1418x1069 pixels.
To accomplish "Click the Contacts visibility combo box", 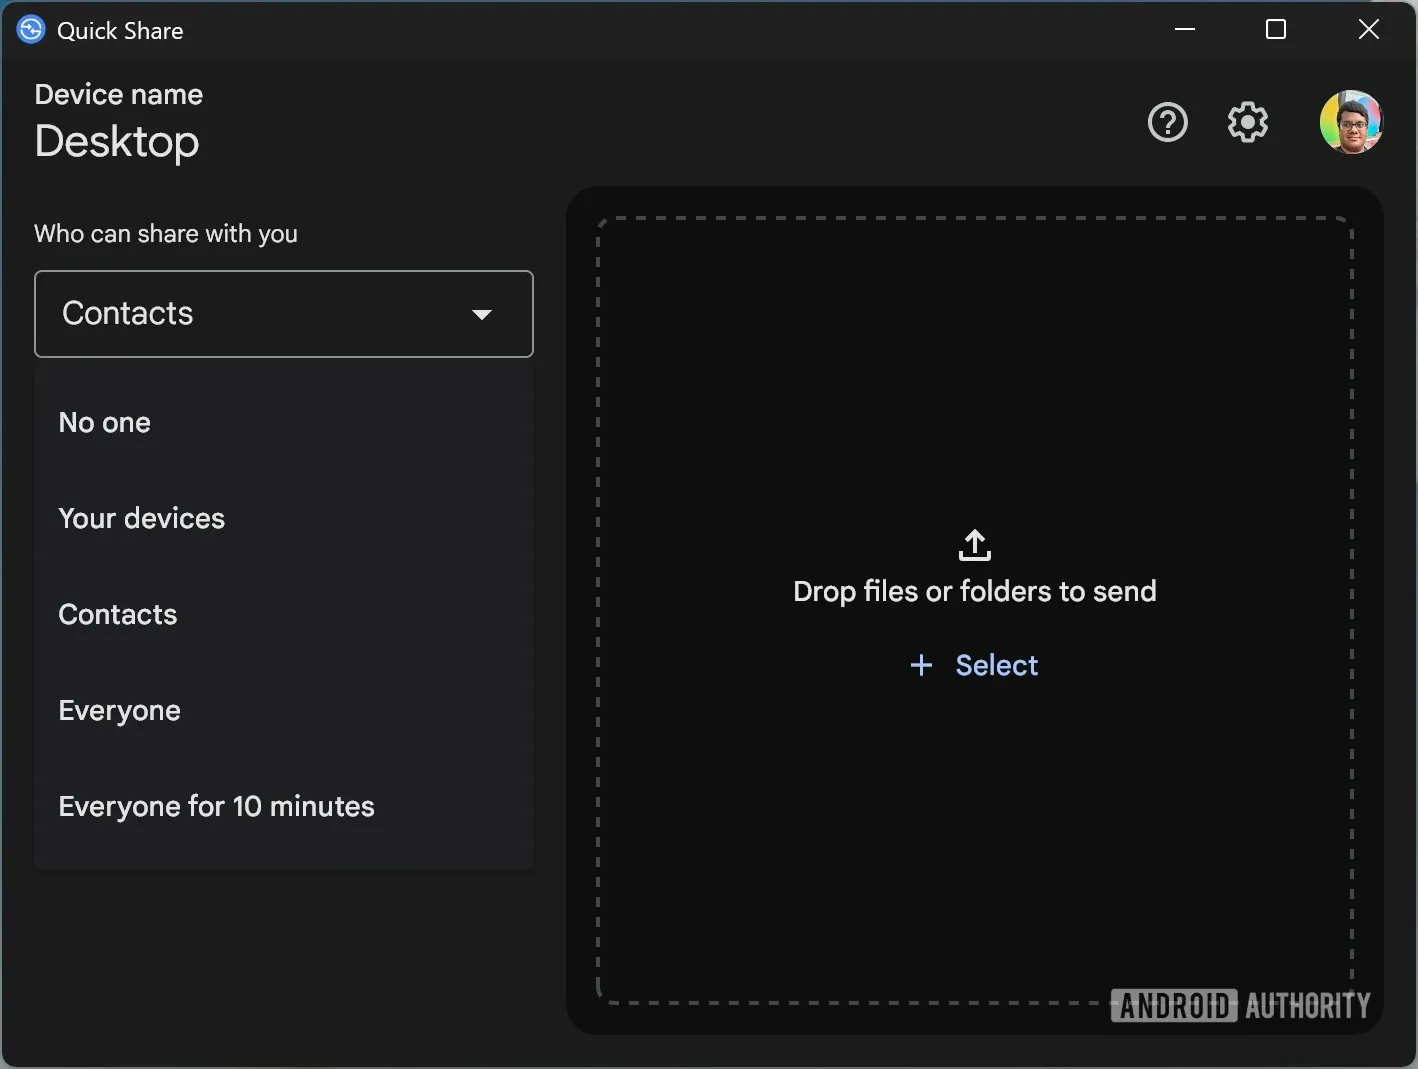I will point(260,314).
